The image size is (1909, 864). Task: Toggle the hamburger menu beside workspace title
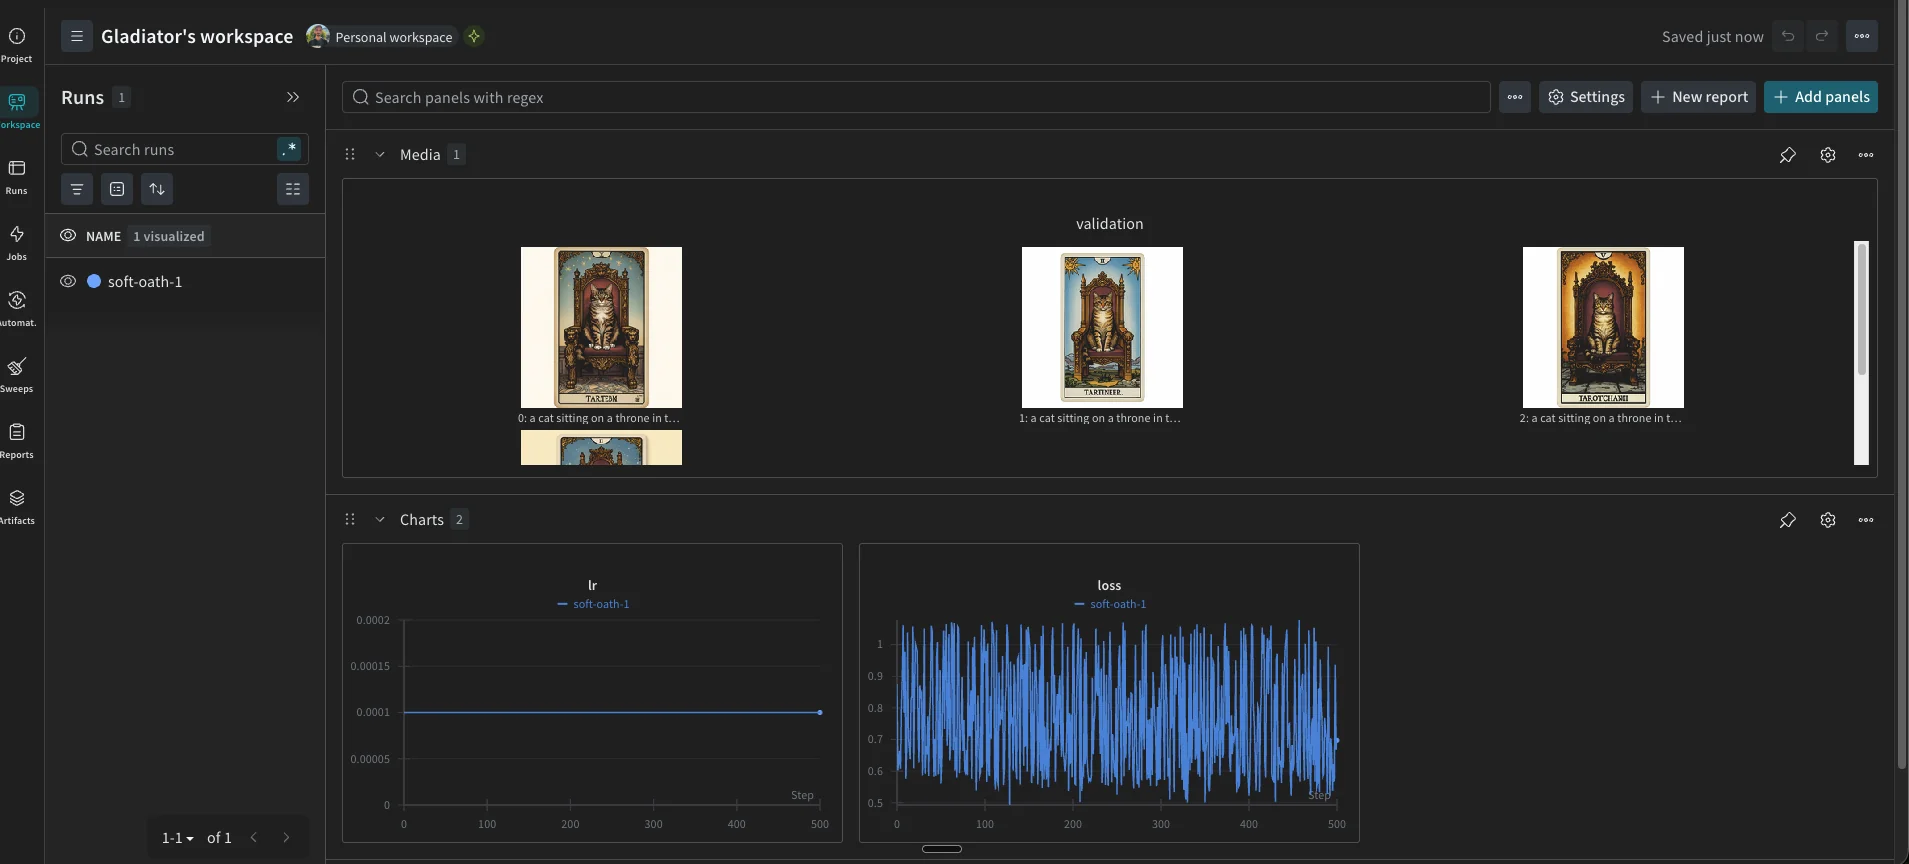coord(77,36)
